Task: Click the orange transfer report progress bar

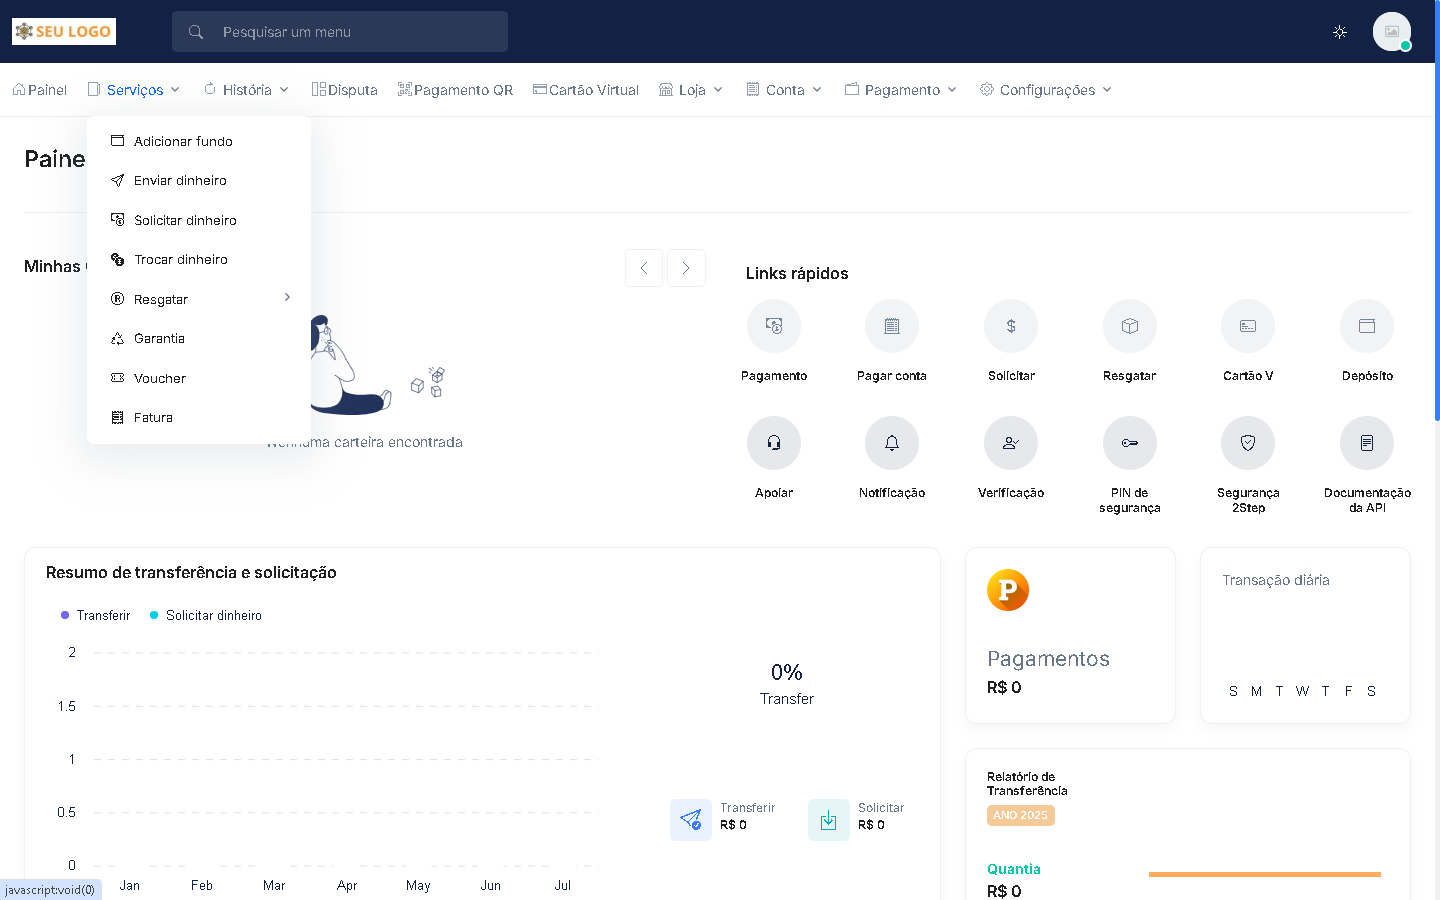Action: tap(1264, 874)
